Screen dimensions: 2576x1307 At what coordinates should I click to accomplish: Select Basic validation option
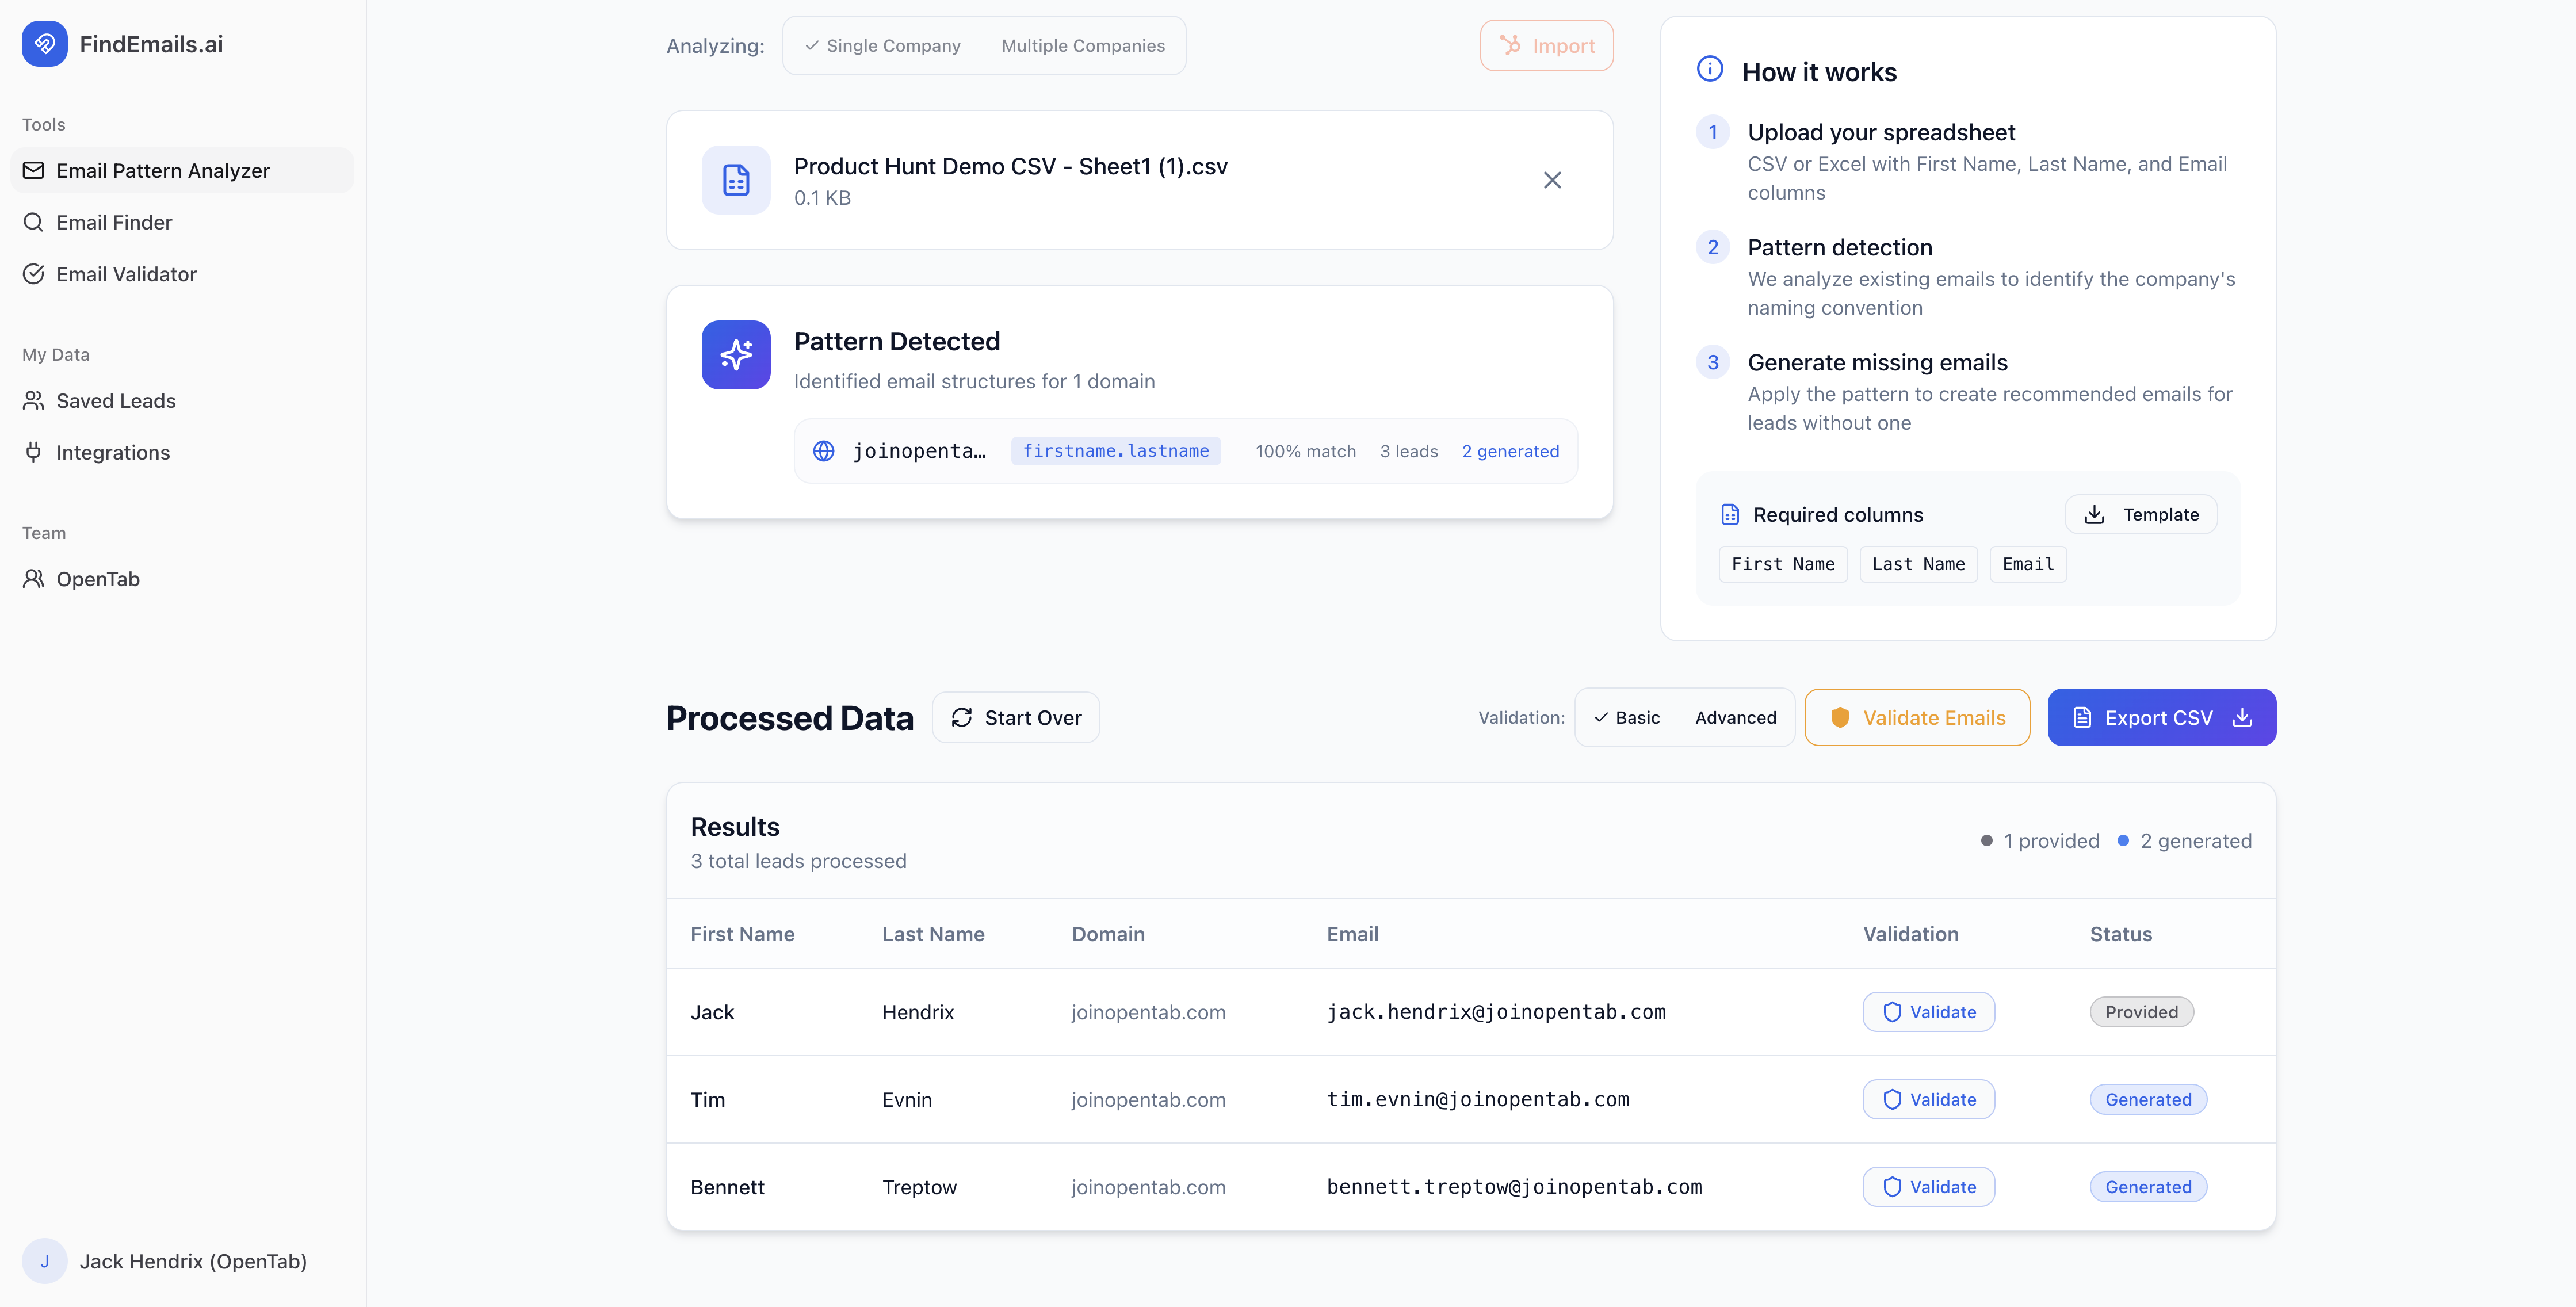click(x=1627, y=717)
